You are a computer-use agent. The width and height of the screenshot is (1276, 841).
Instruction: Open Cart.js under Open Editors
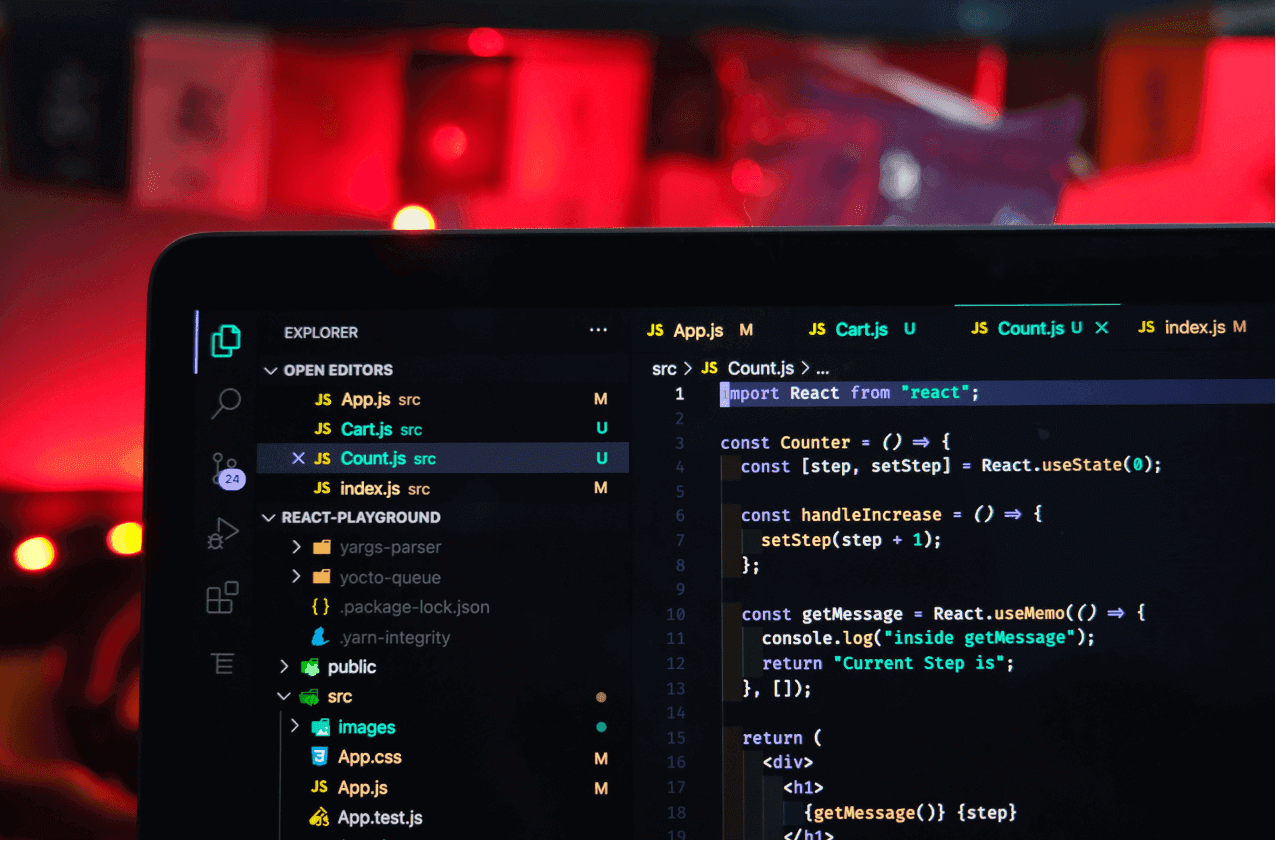443,429
